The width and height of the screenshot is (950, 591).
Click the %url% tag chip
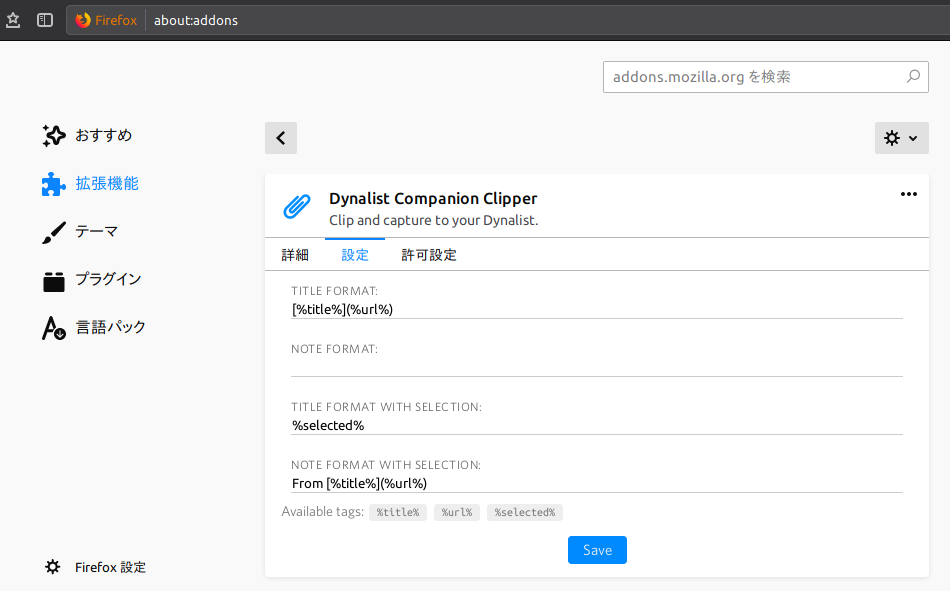tap(457, 512)
